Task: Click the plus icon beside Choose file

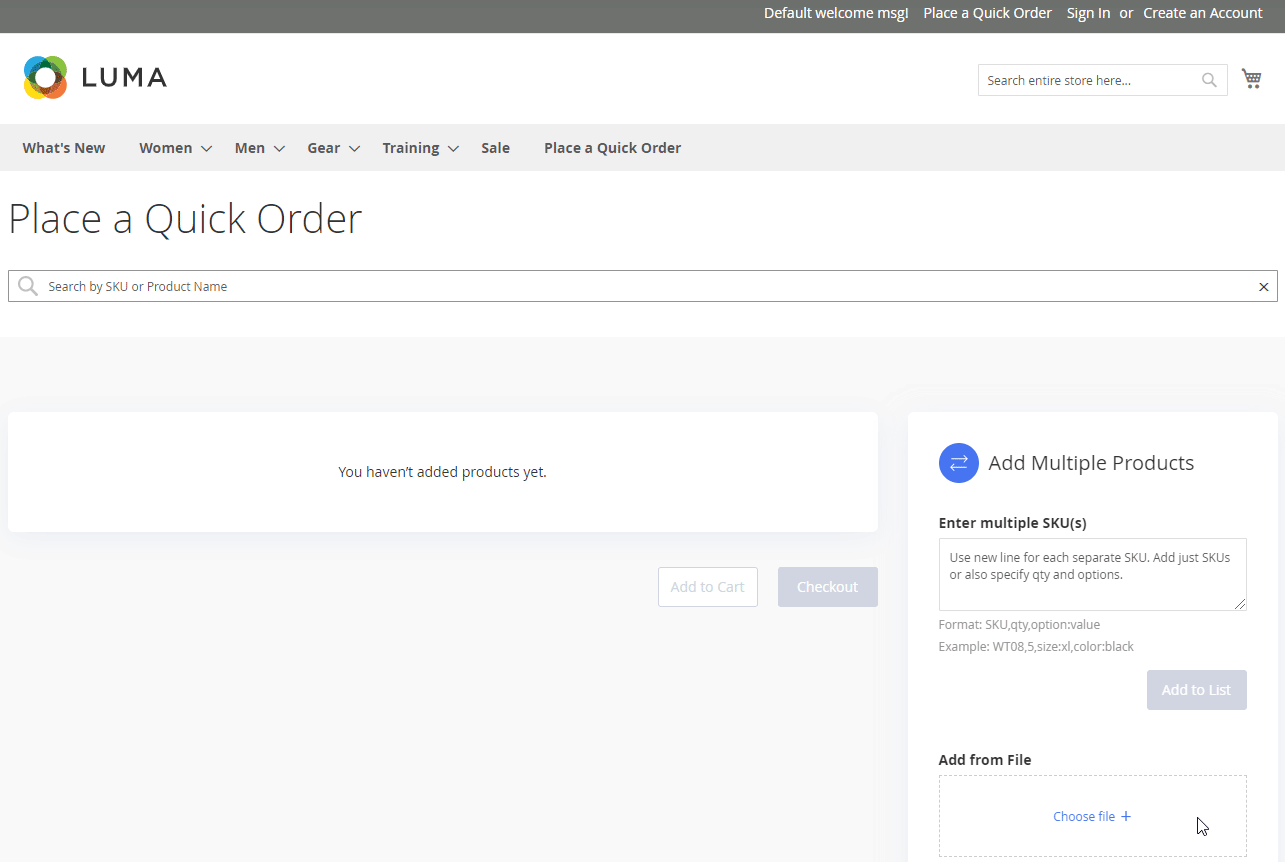Action: (x=1126, y=816)
